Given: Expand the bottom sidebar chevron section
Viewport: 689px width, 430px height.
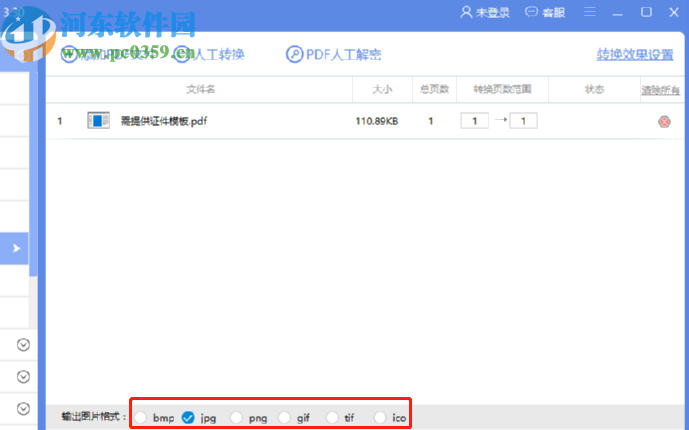Looking at the screenshot, I should [x=23, y=409].
